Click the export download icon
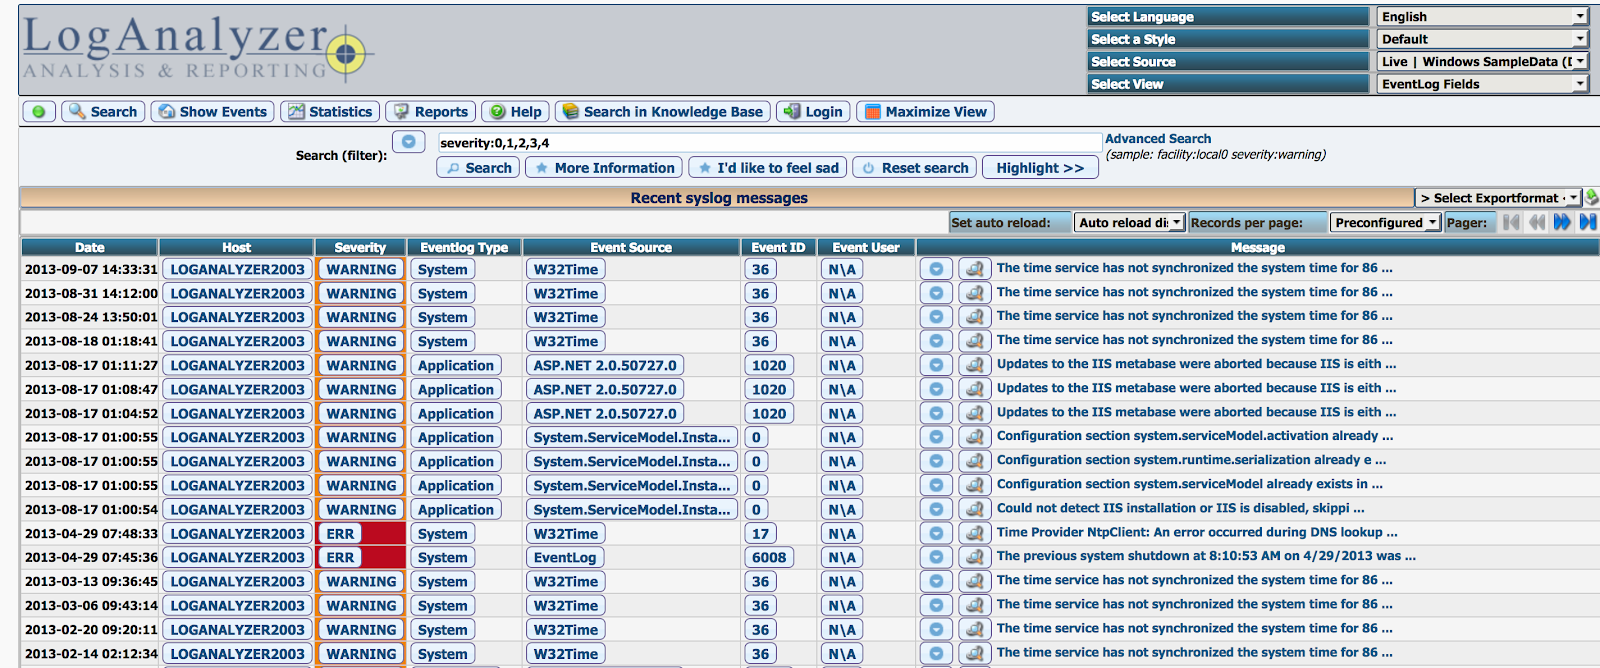Image resolution: width=1600 pixels, height=668 pixels. coord(1592,198)
